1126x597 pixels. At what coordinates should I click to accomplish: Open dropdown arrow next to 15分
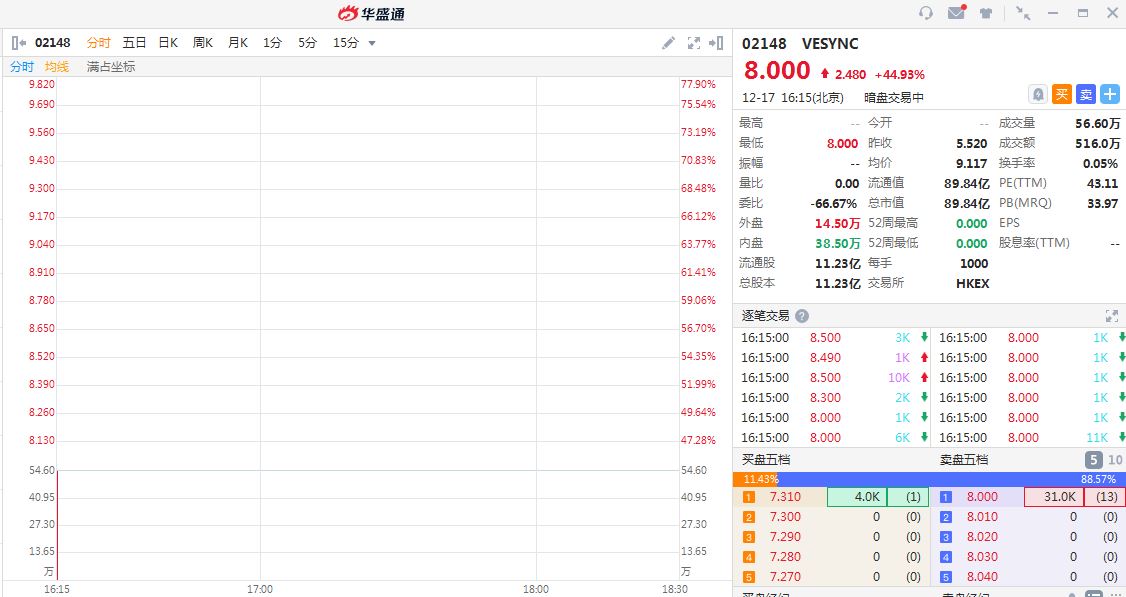click(x=372, y=43)
